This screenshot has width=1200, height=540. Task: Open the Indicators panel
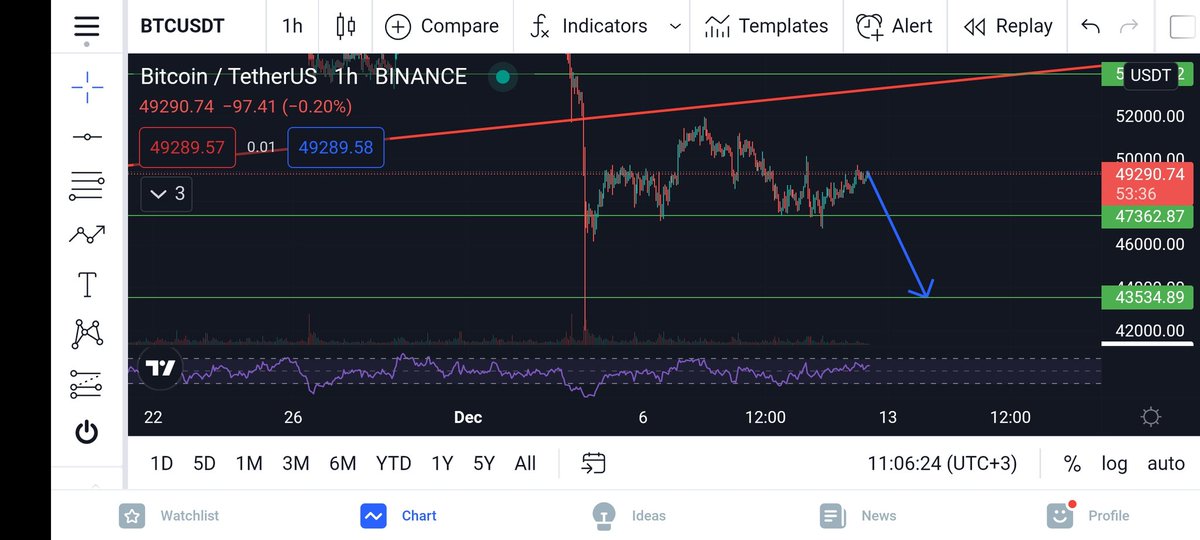click(x=591, y=26)
